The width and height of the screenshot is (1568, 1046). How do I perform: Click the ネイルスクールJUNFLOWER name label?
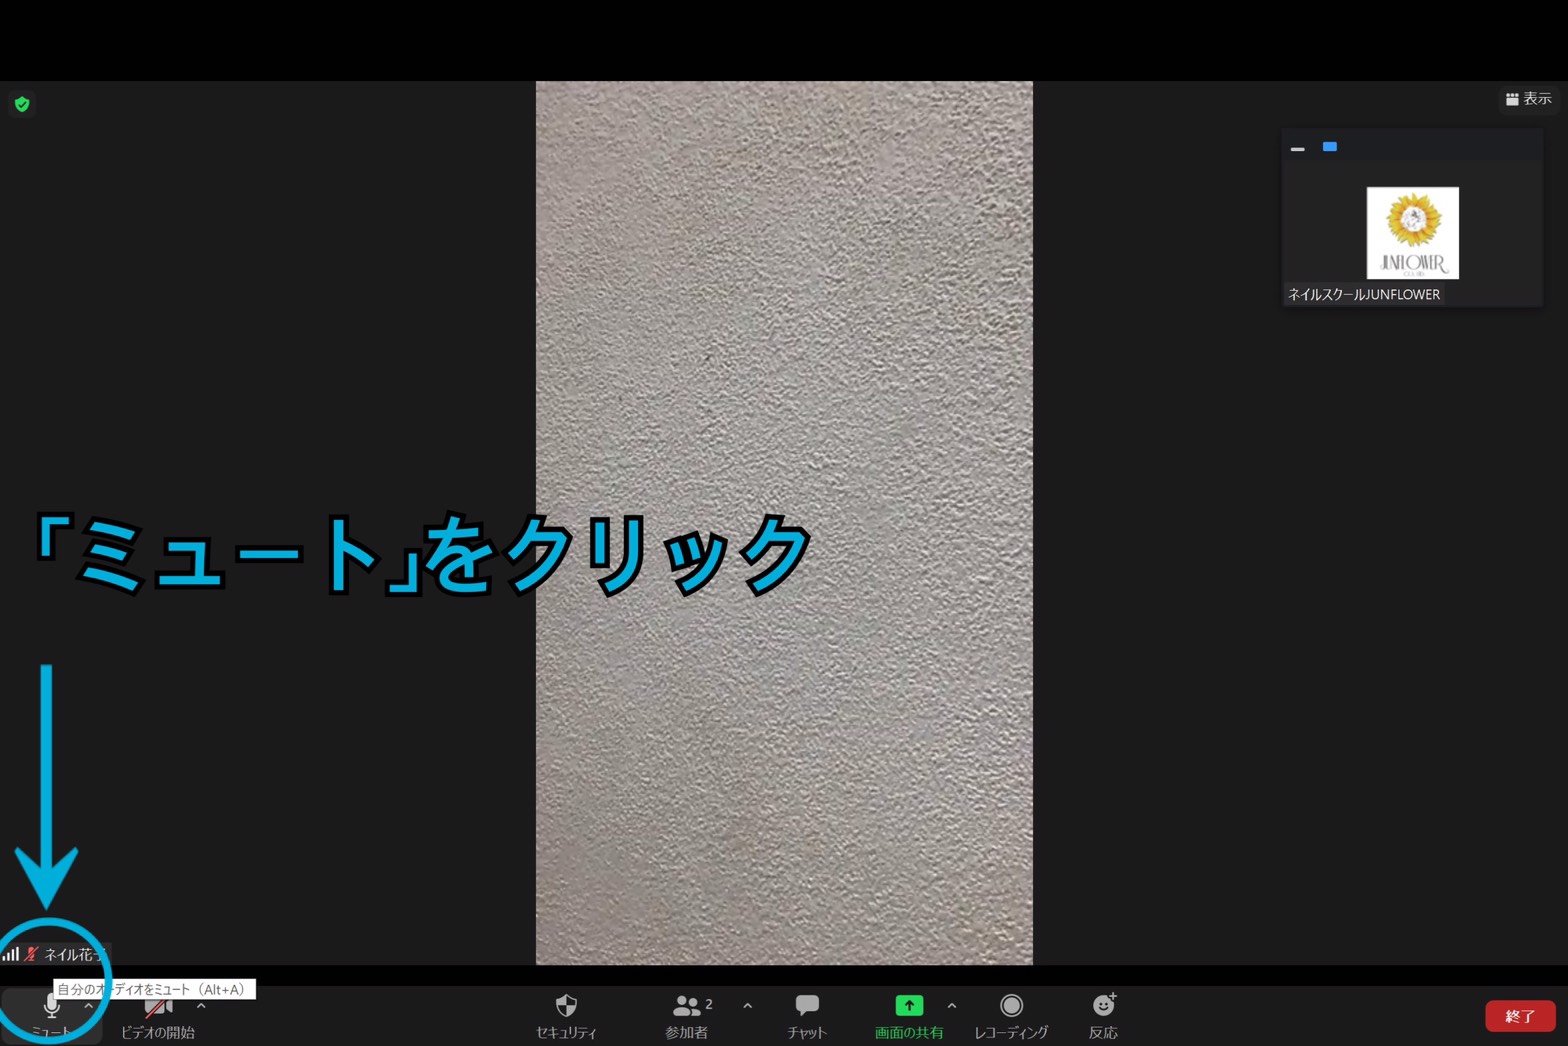tap(1364, 295)
